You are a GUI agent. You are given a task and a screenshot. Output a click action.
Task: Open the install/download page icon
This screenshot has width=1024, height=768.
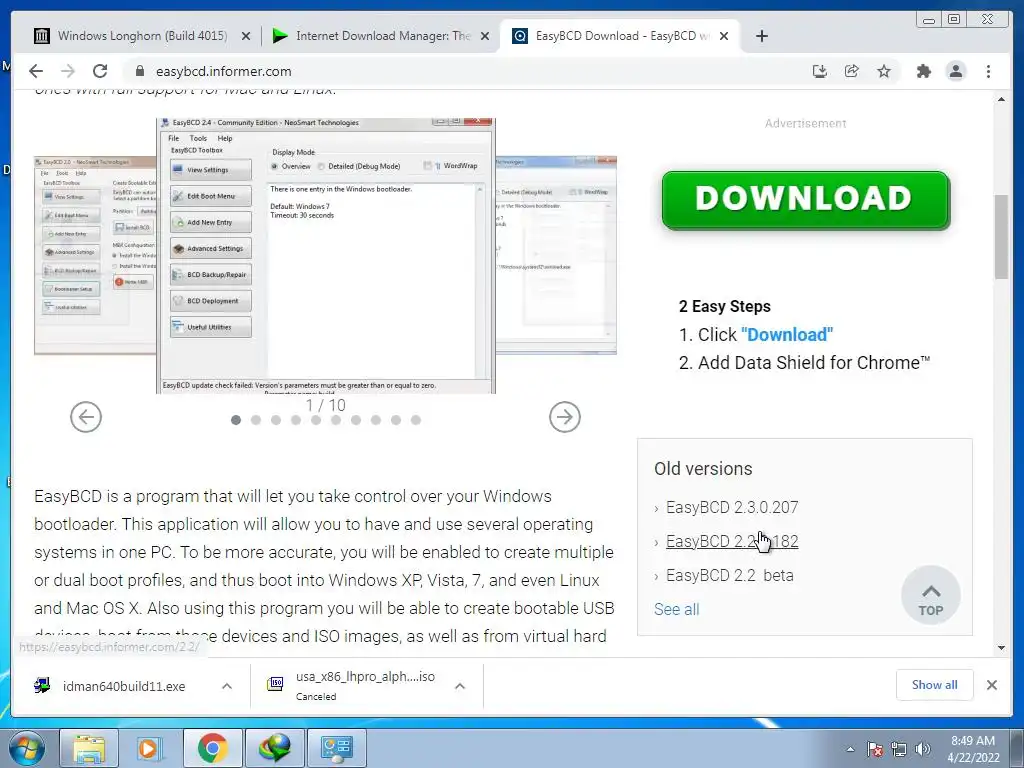(x=820, y=71)
